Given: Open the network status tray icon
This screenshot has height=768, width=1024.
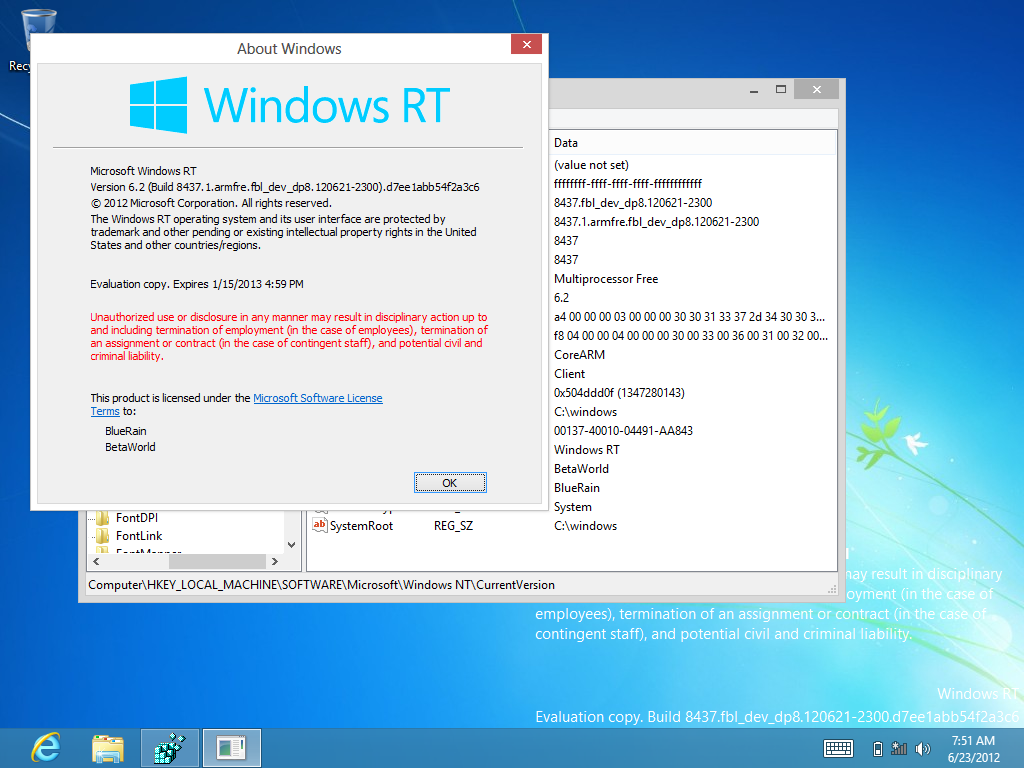Looking at the screenshot, I should tap(899, 749).
